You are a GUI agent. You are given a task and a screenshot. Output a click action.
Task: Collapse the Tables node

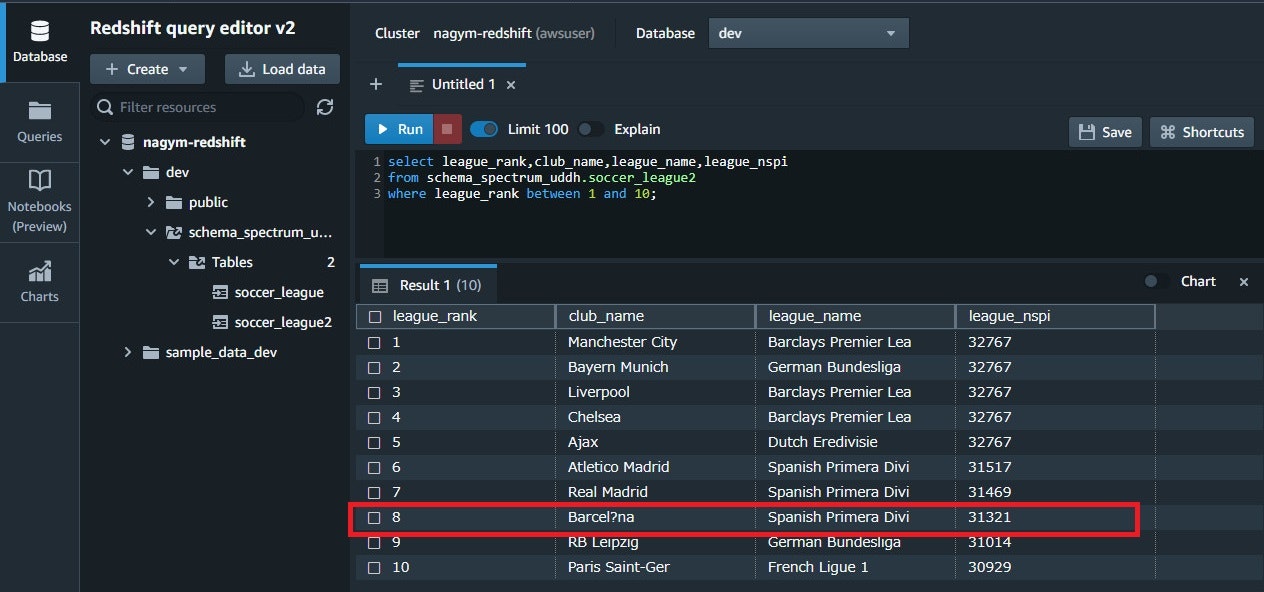tap(174, 262)
